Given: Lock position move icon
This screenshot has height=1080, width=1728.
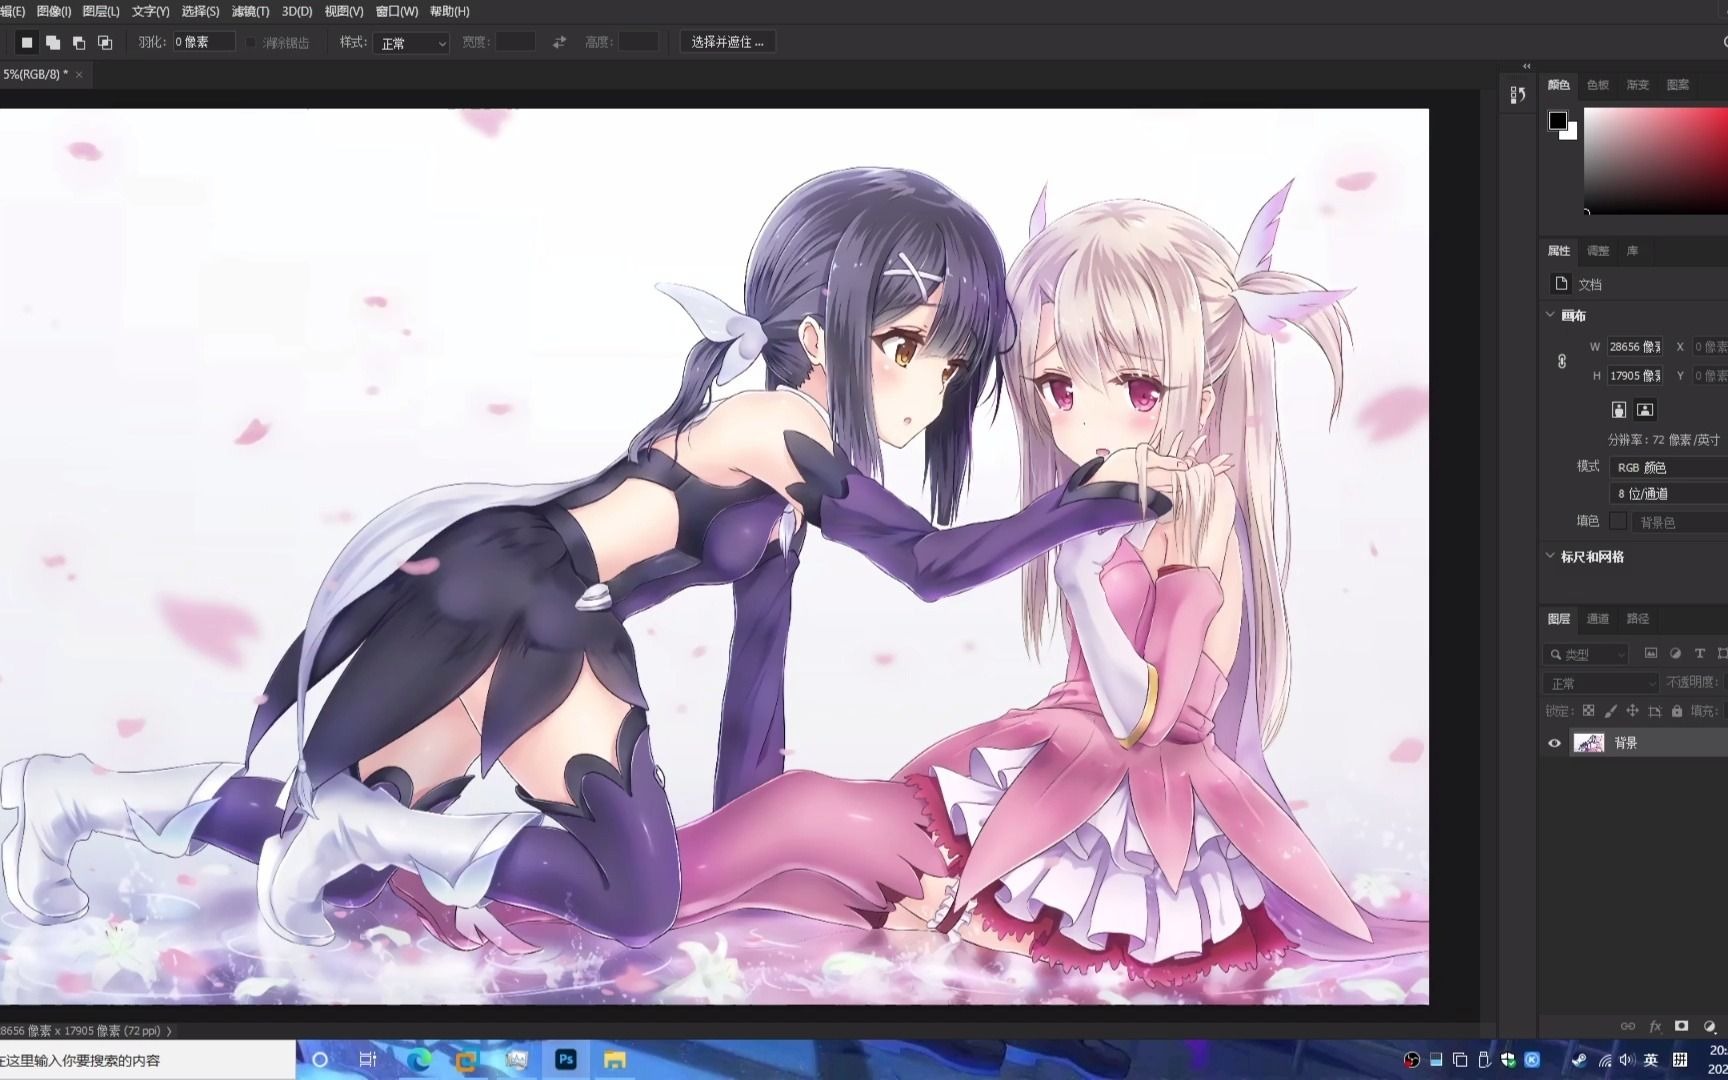Looking at the screenshot, I should point(1632,711).
